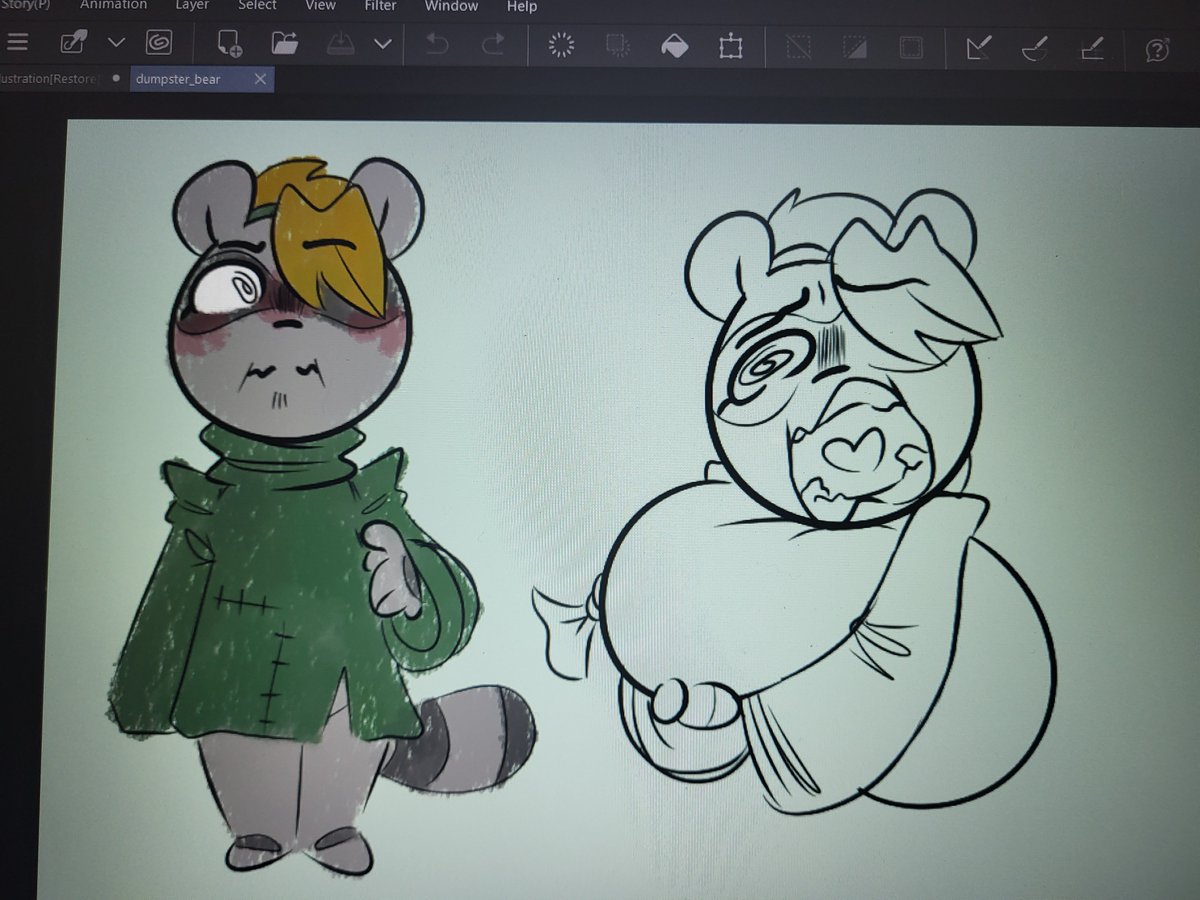Open the Help menu

(522, 6)
